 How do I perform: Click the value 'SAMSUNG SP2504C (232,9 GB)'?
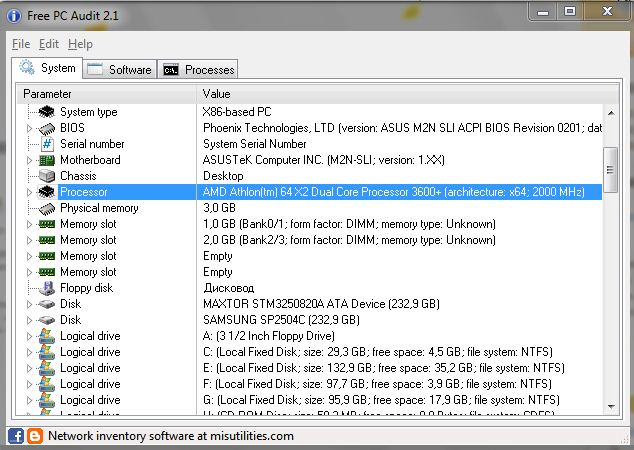281,320
